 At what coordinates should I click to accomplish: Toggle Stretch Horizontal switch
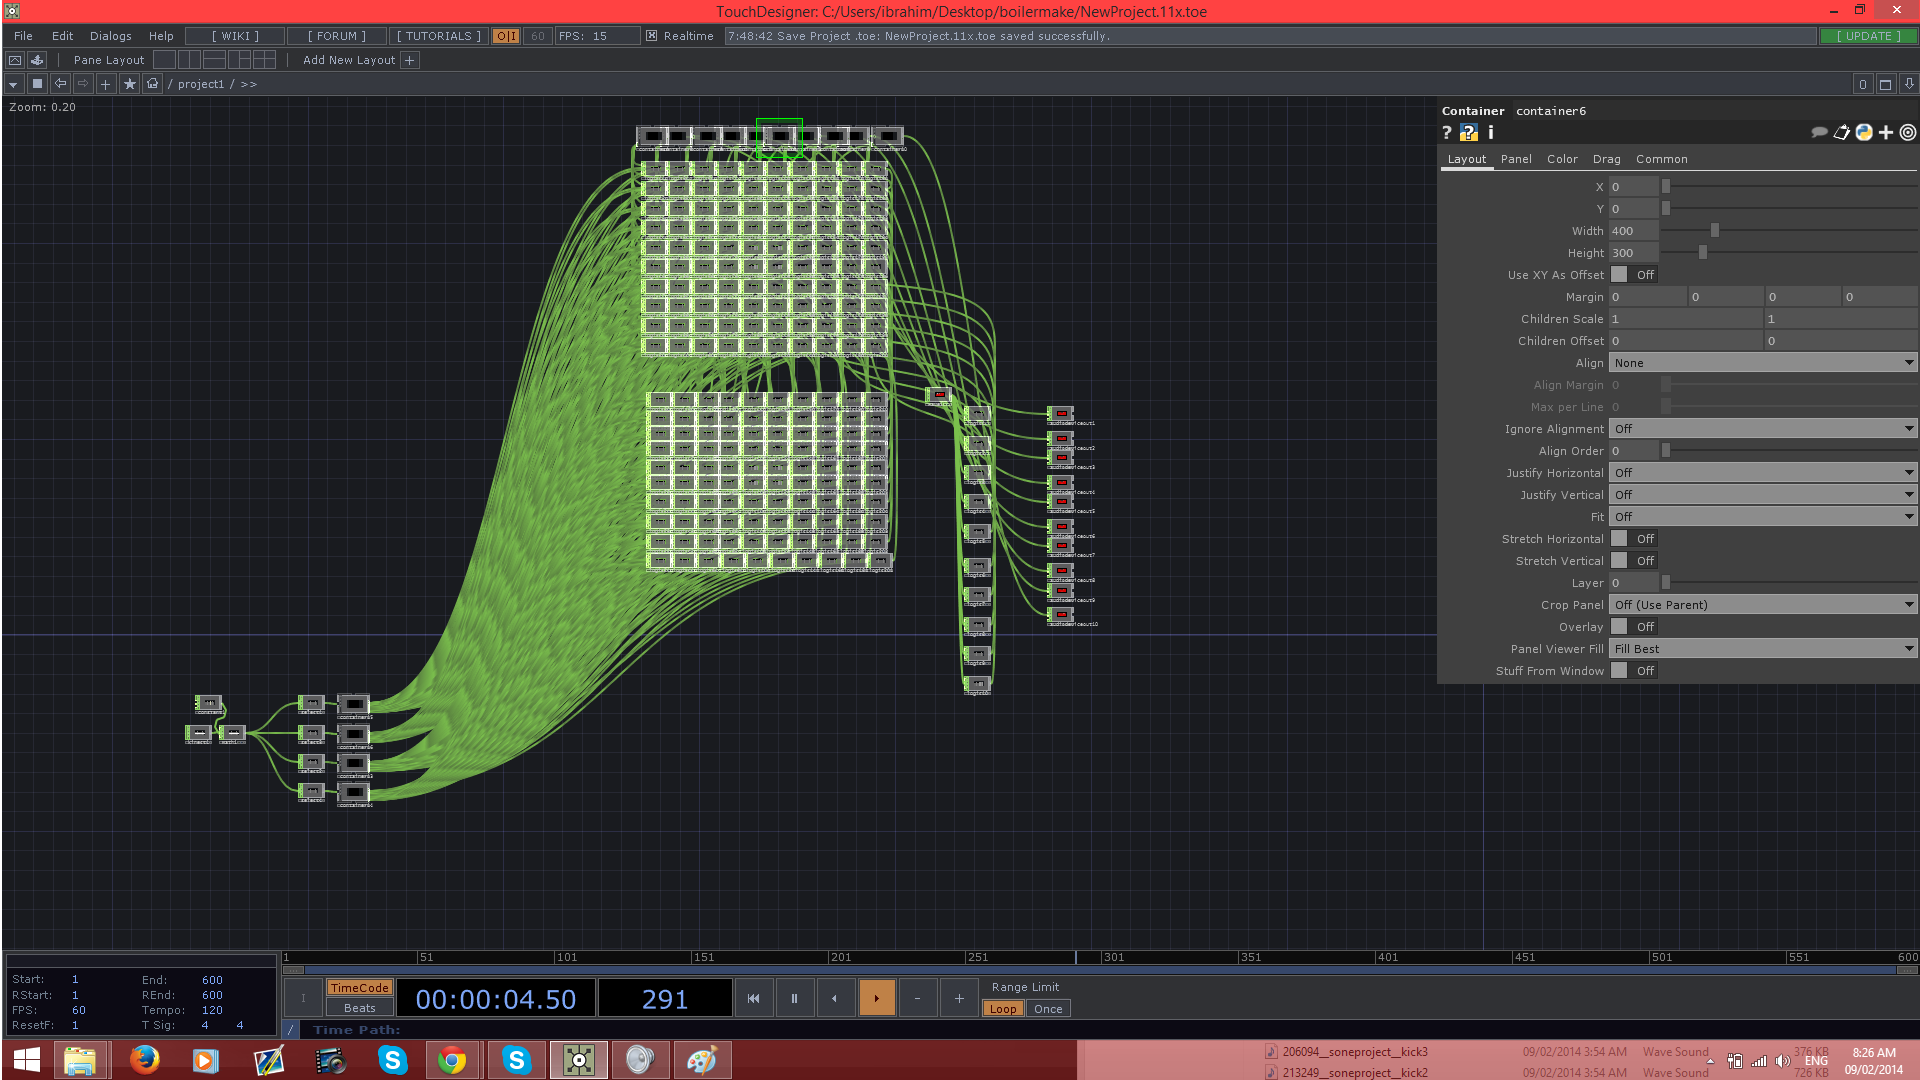point(1620,539)
